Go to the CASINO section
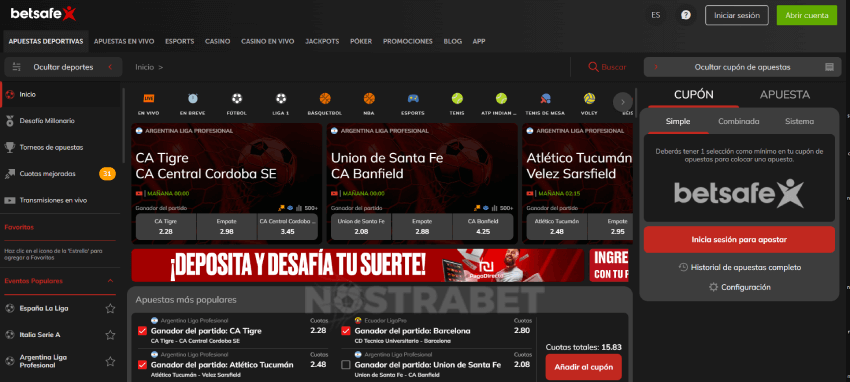Viewport: 850px width, 382px height. (217, 41)
